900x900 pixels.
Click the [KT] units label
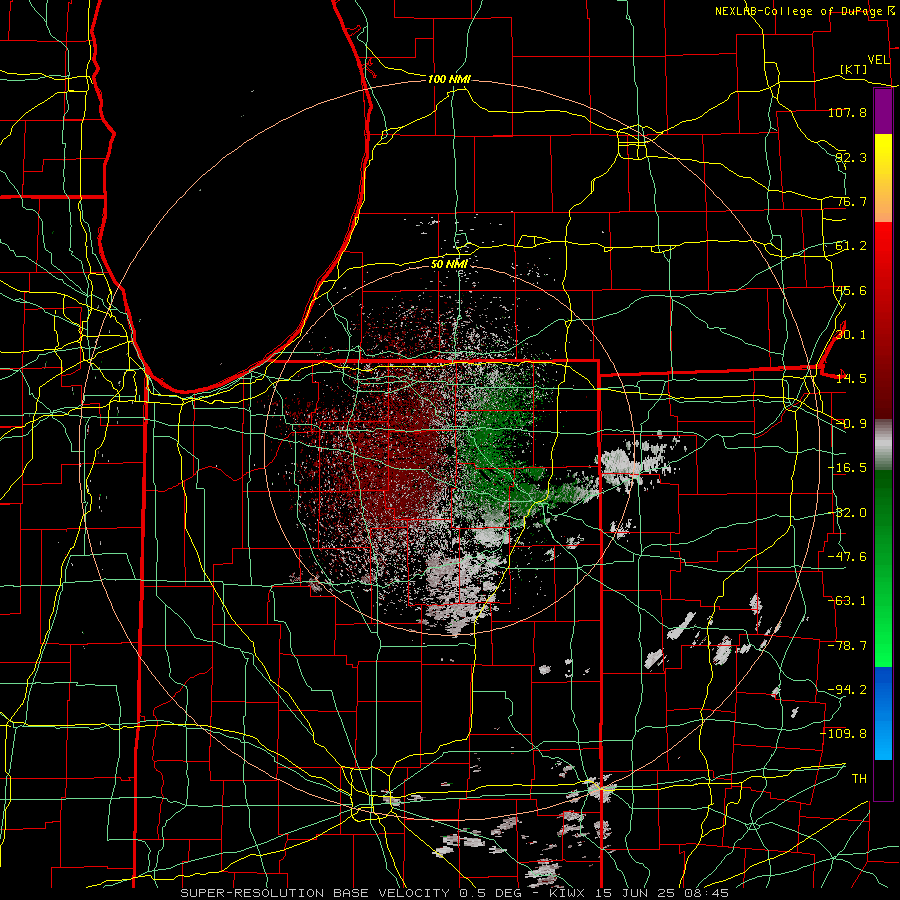pos(853,69)
